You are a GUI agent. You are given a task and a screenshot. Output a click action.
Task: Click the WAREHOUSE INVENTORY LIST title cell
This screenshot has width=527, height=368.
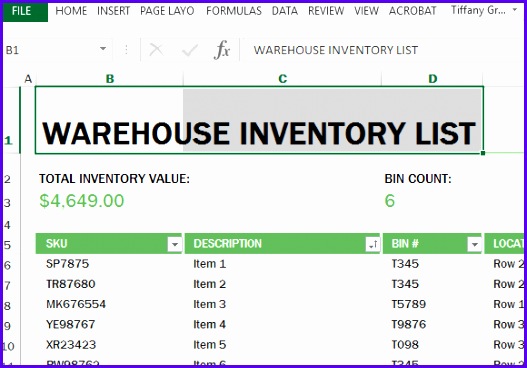pyautogui.click(x=259, y=120)
